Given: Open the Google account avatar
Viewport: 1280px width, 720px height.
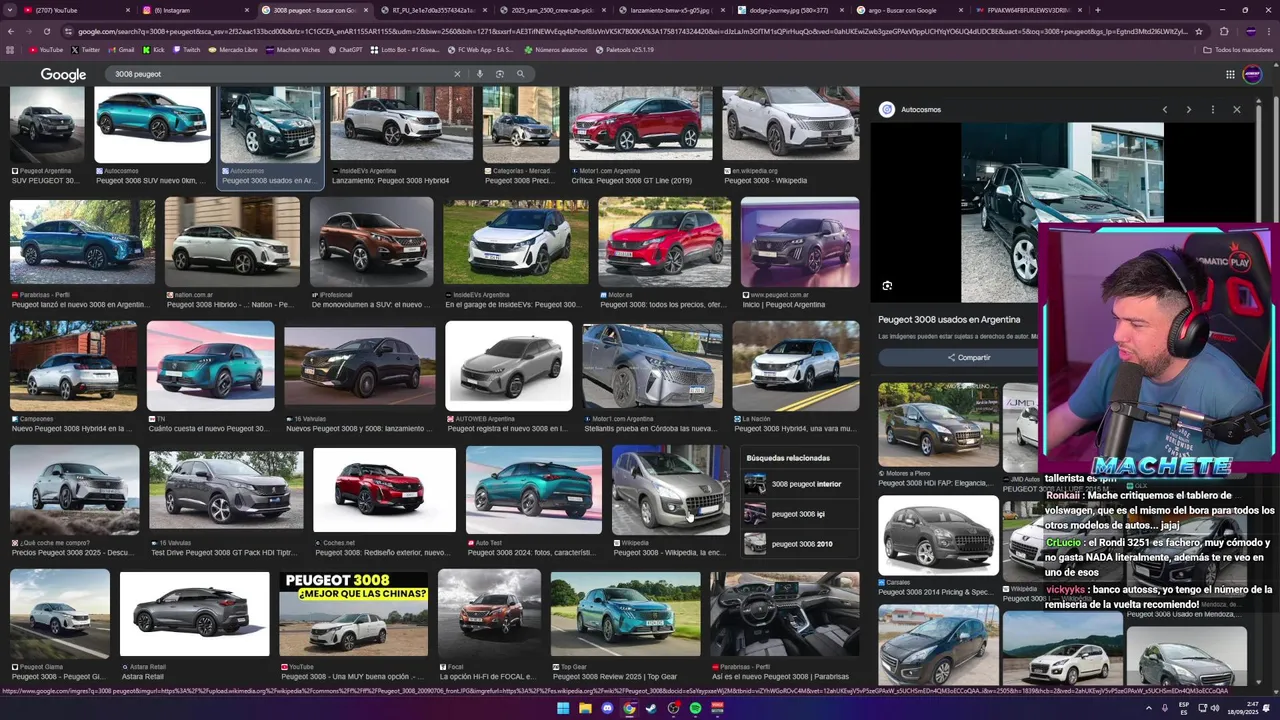Looking at the screenshot, I should point(1252,74).
